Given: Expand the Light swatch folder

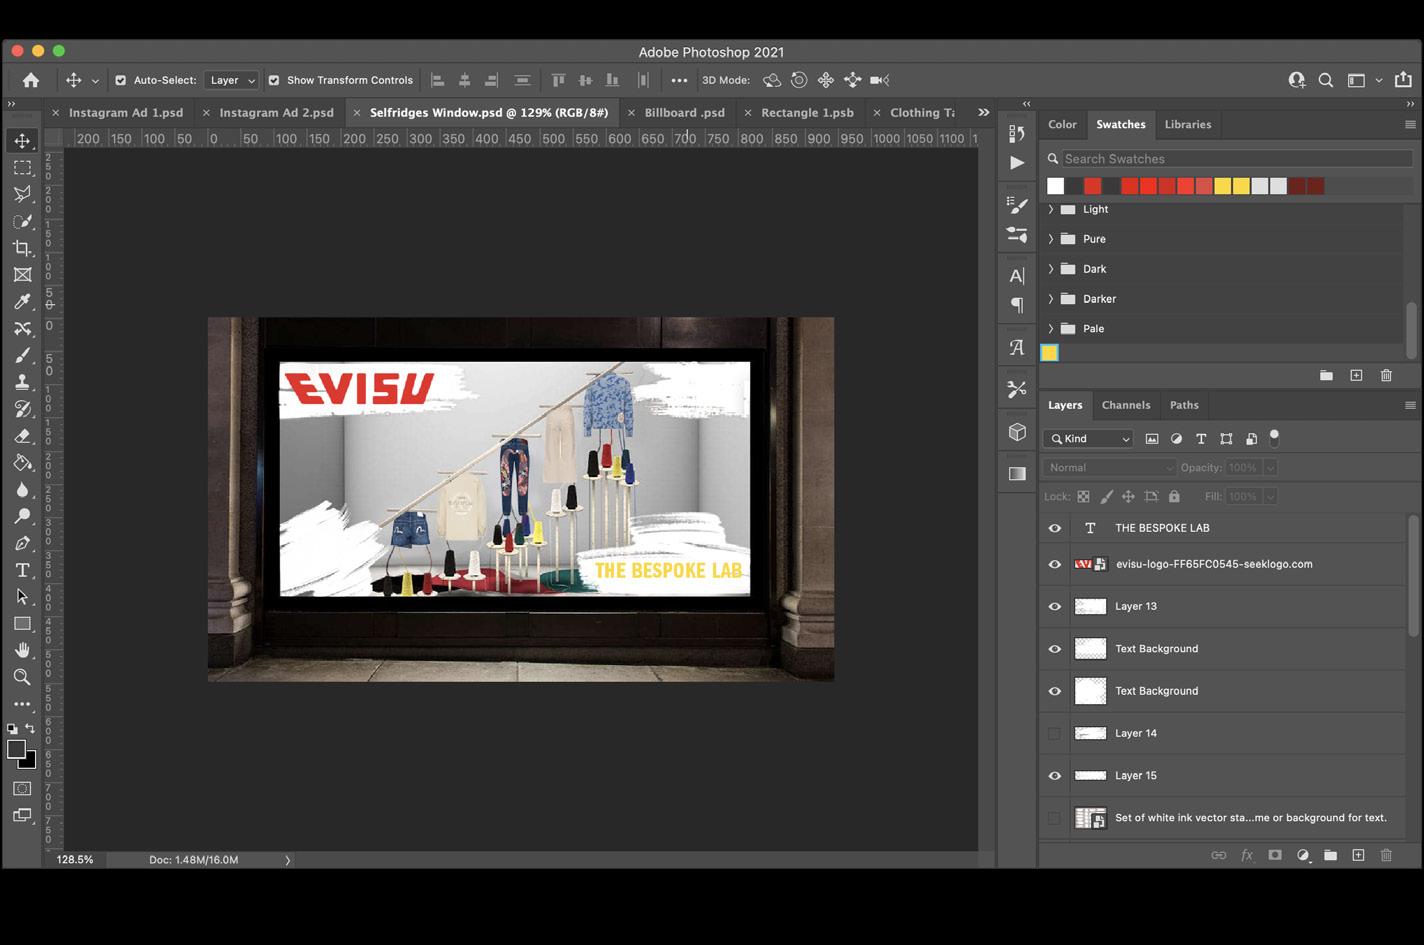Looking at the screenshot, I should 1051,209.
